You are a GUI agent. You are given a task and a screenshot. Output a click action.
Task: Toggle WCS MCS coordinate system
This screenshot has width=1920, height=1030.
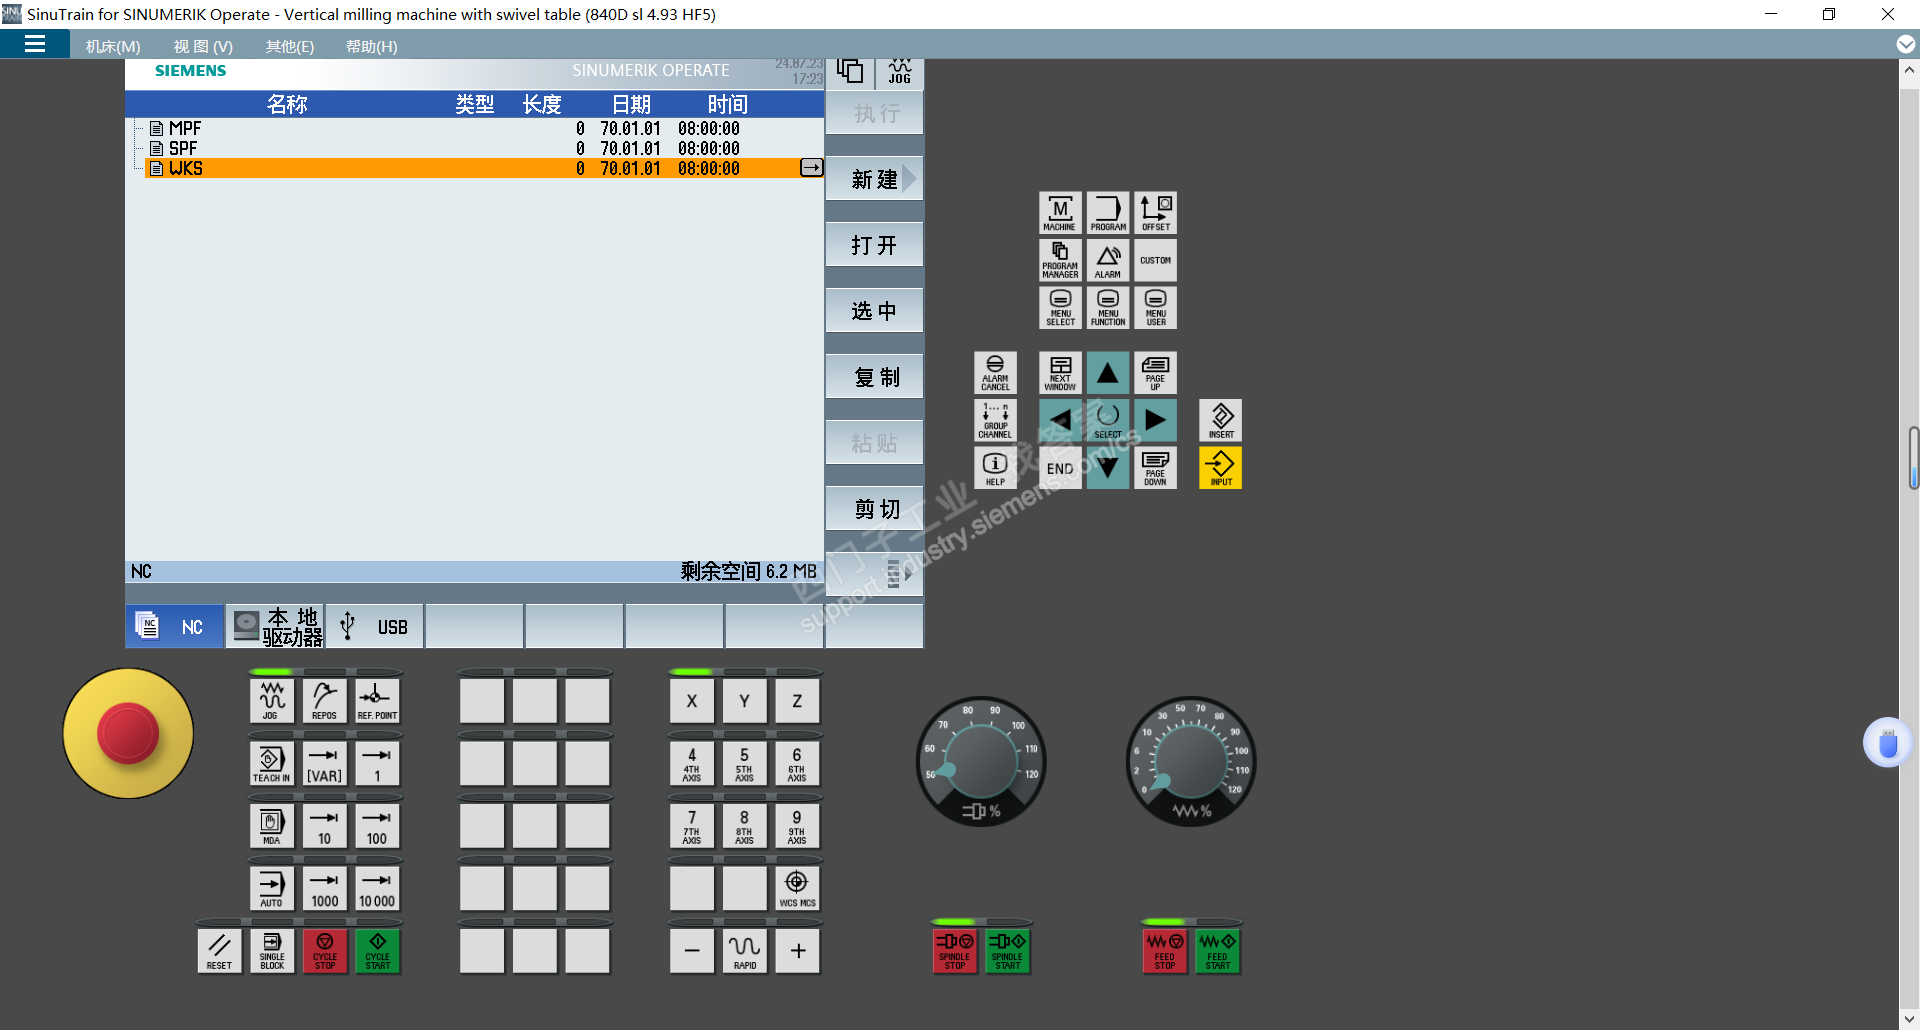797,888
